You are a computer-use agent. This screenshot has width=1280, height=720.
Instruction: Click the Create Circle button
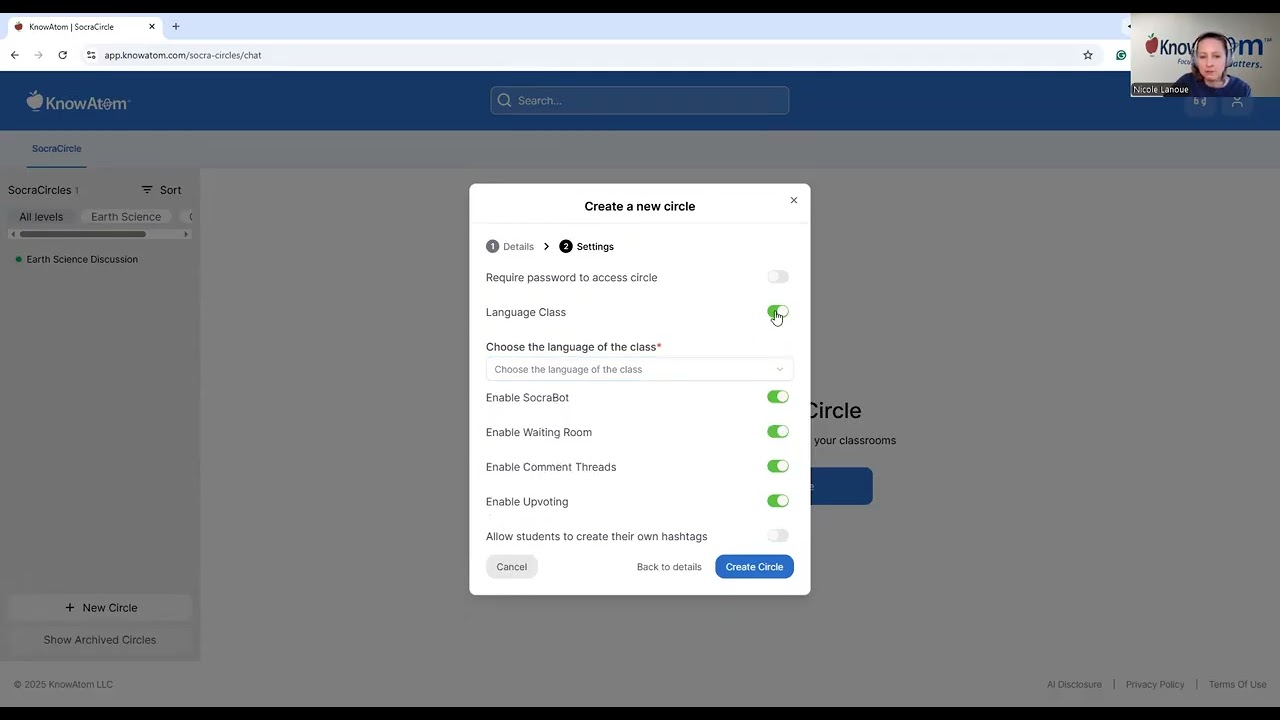754,567
